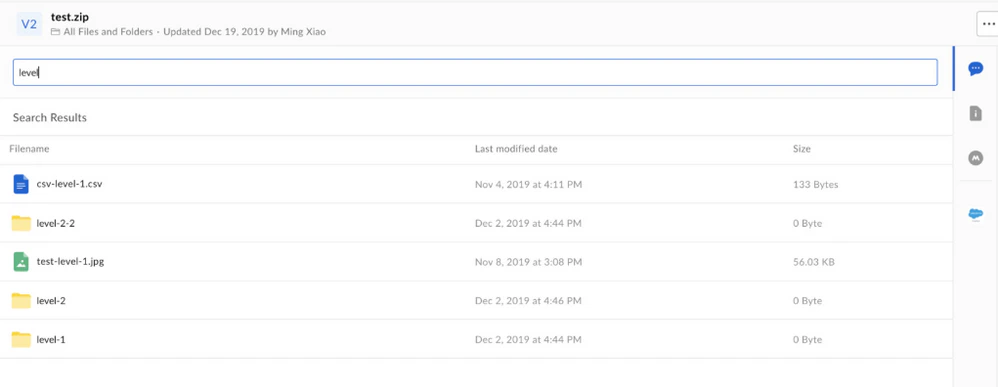Sort by Filename column header
The image size is (998, 387).
coord(29,149)
